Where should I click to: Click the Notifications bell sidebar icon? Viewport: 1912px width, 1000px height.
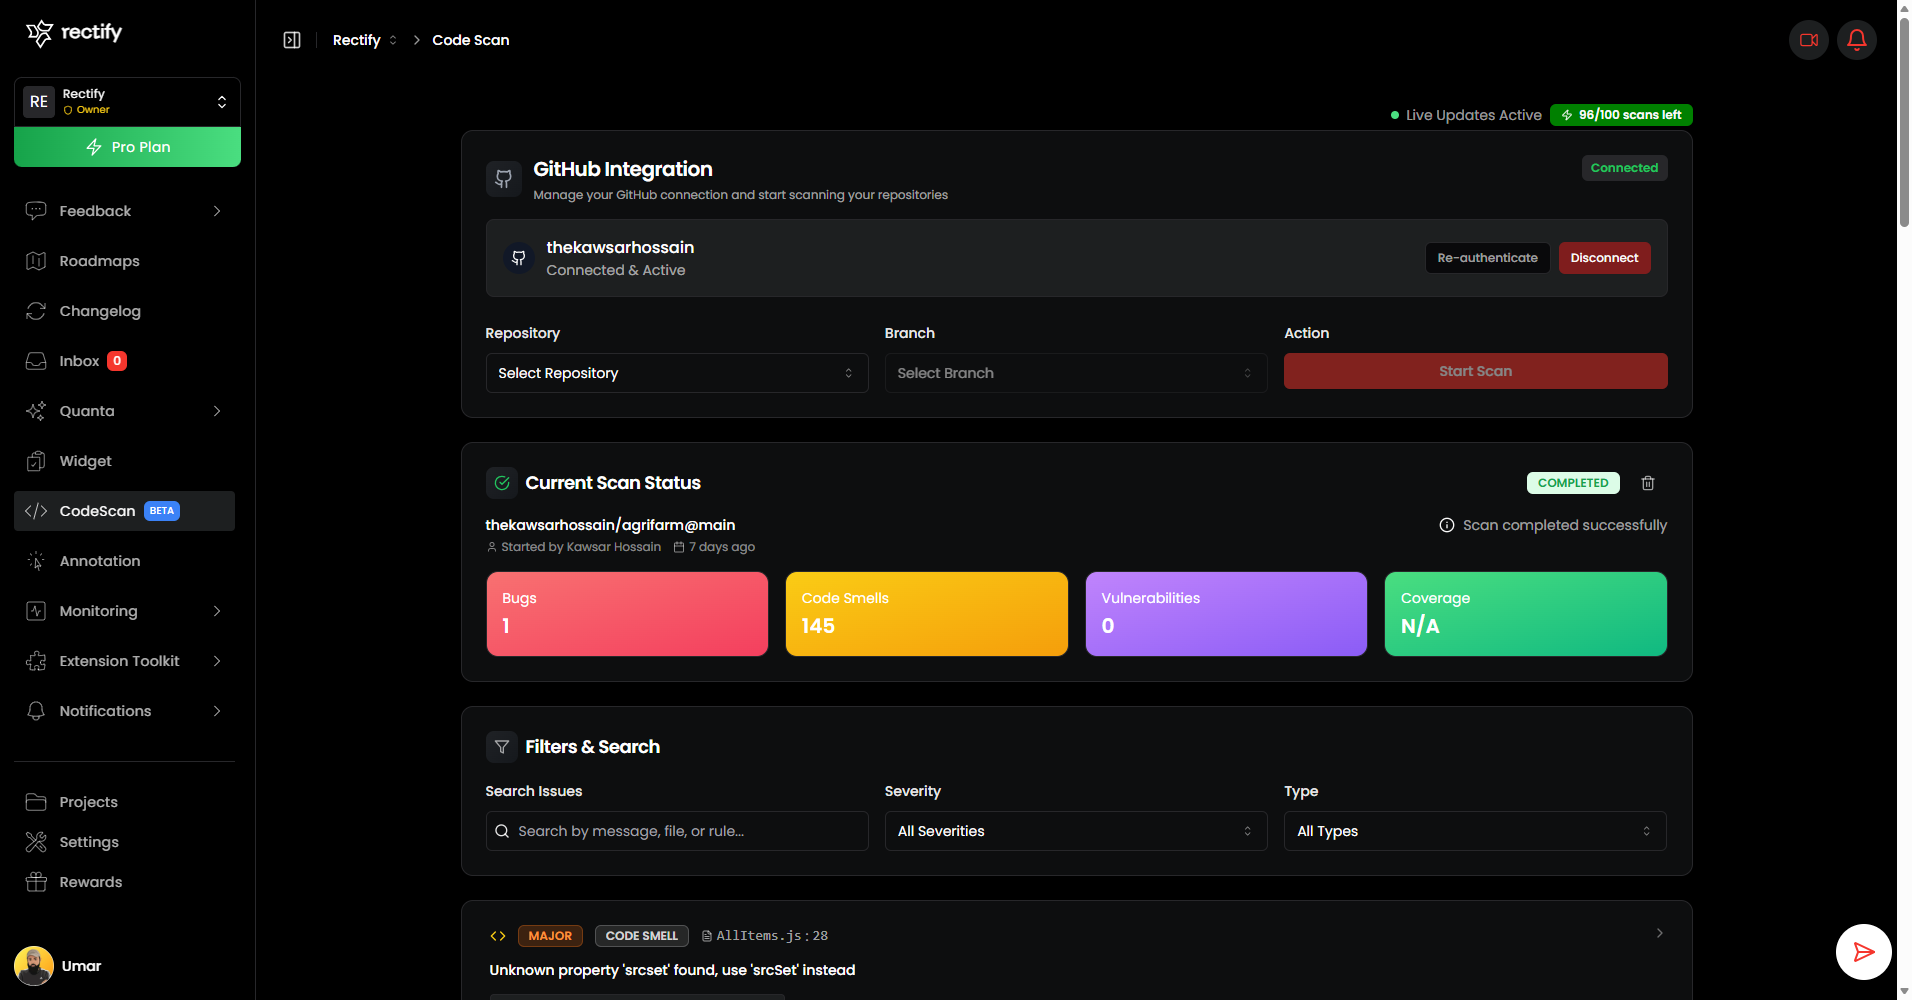(x=36, y=711)
